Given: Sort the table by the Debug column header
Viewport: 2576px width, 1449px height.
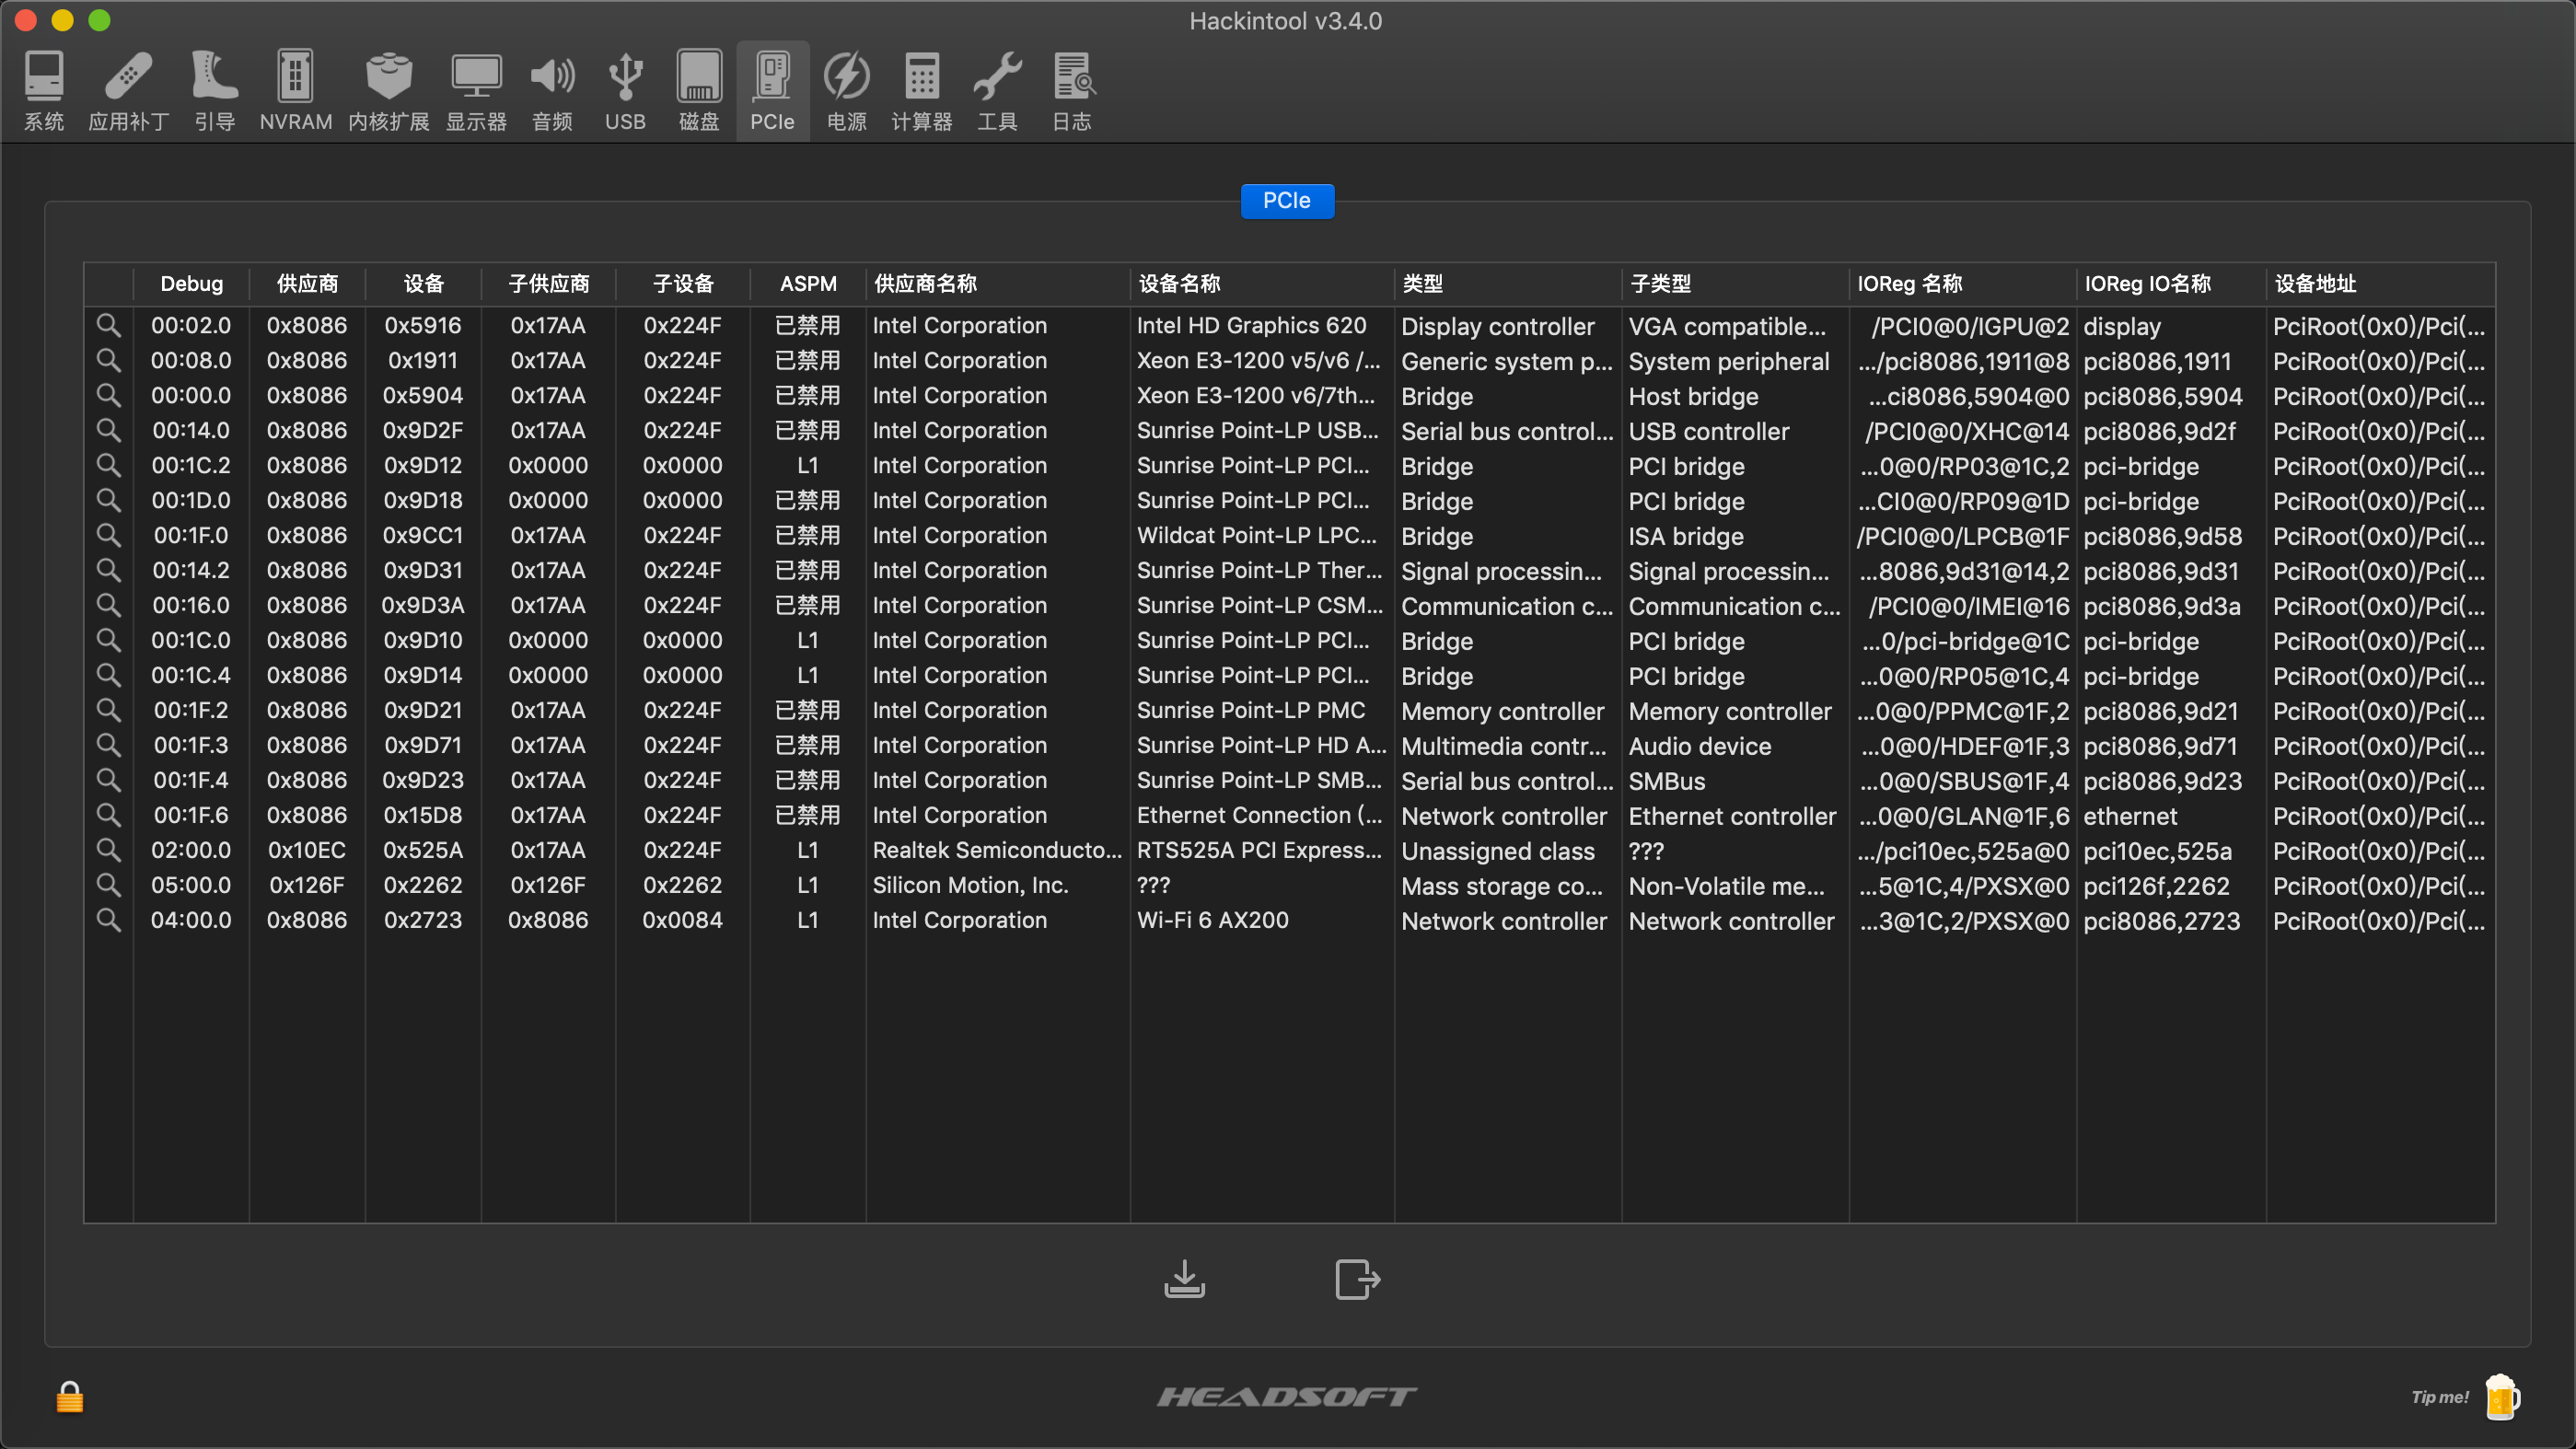Looking at the screenshot, I should pyautogui.click(x=191, y=283).
